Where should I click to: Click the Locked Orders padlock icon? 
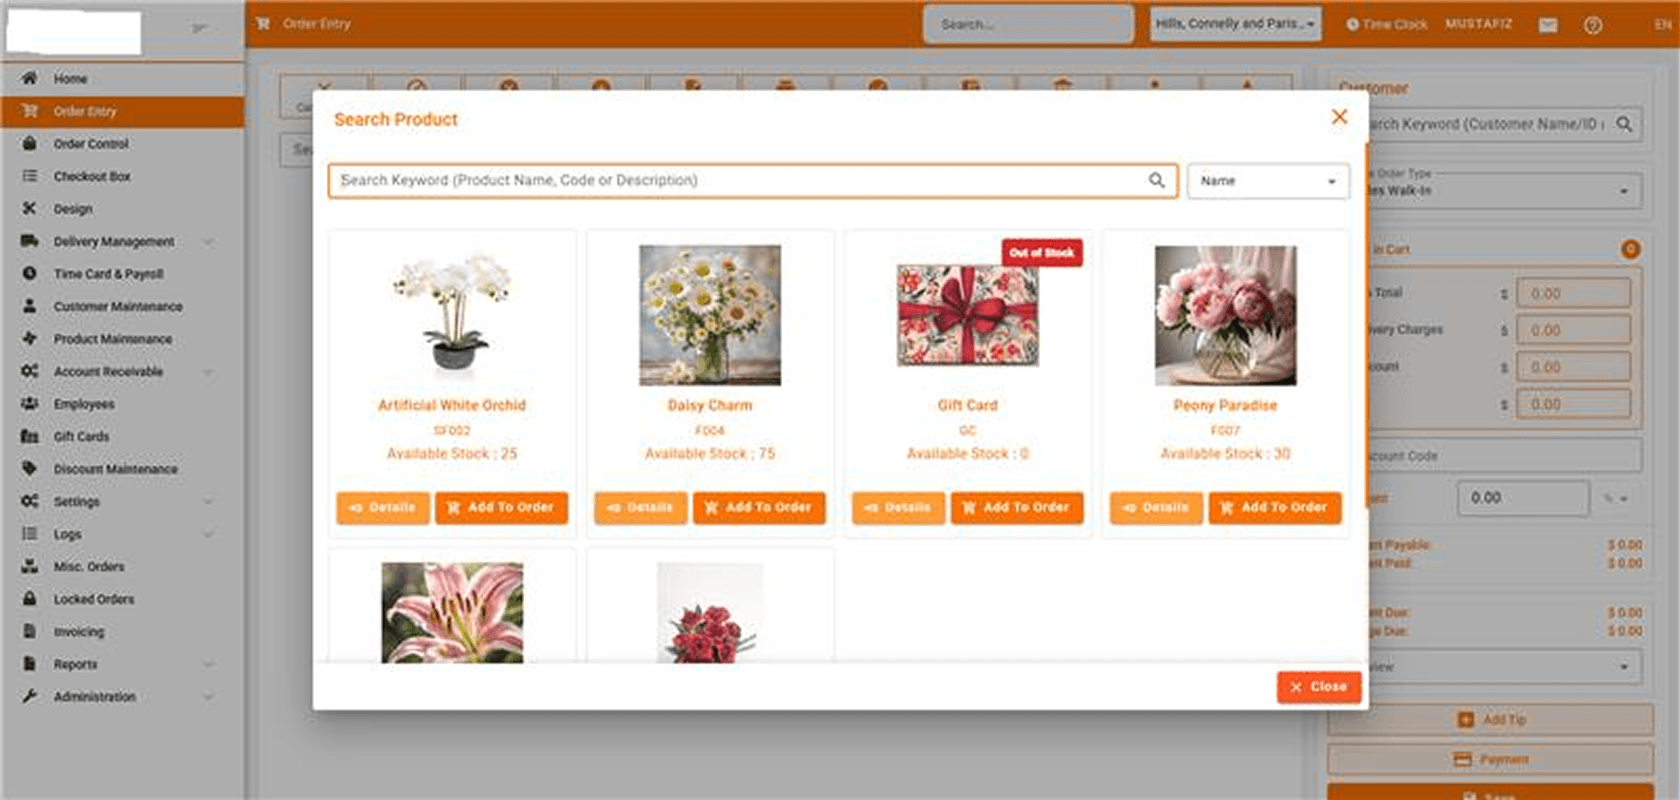[30, 599]
